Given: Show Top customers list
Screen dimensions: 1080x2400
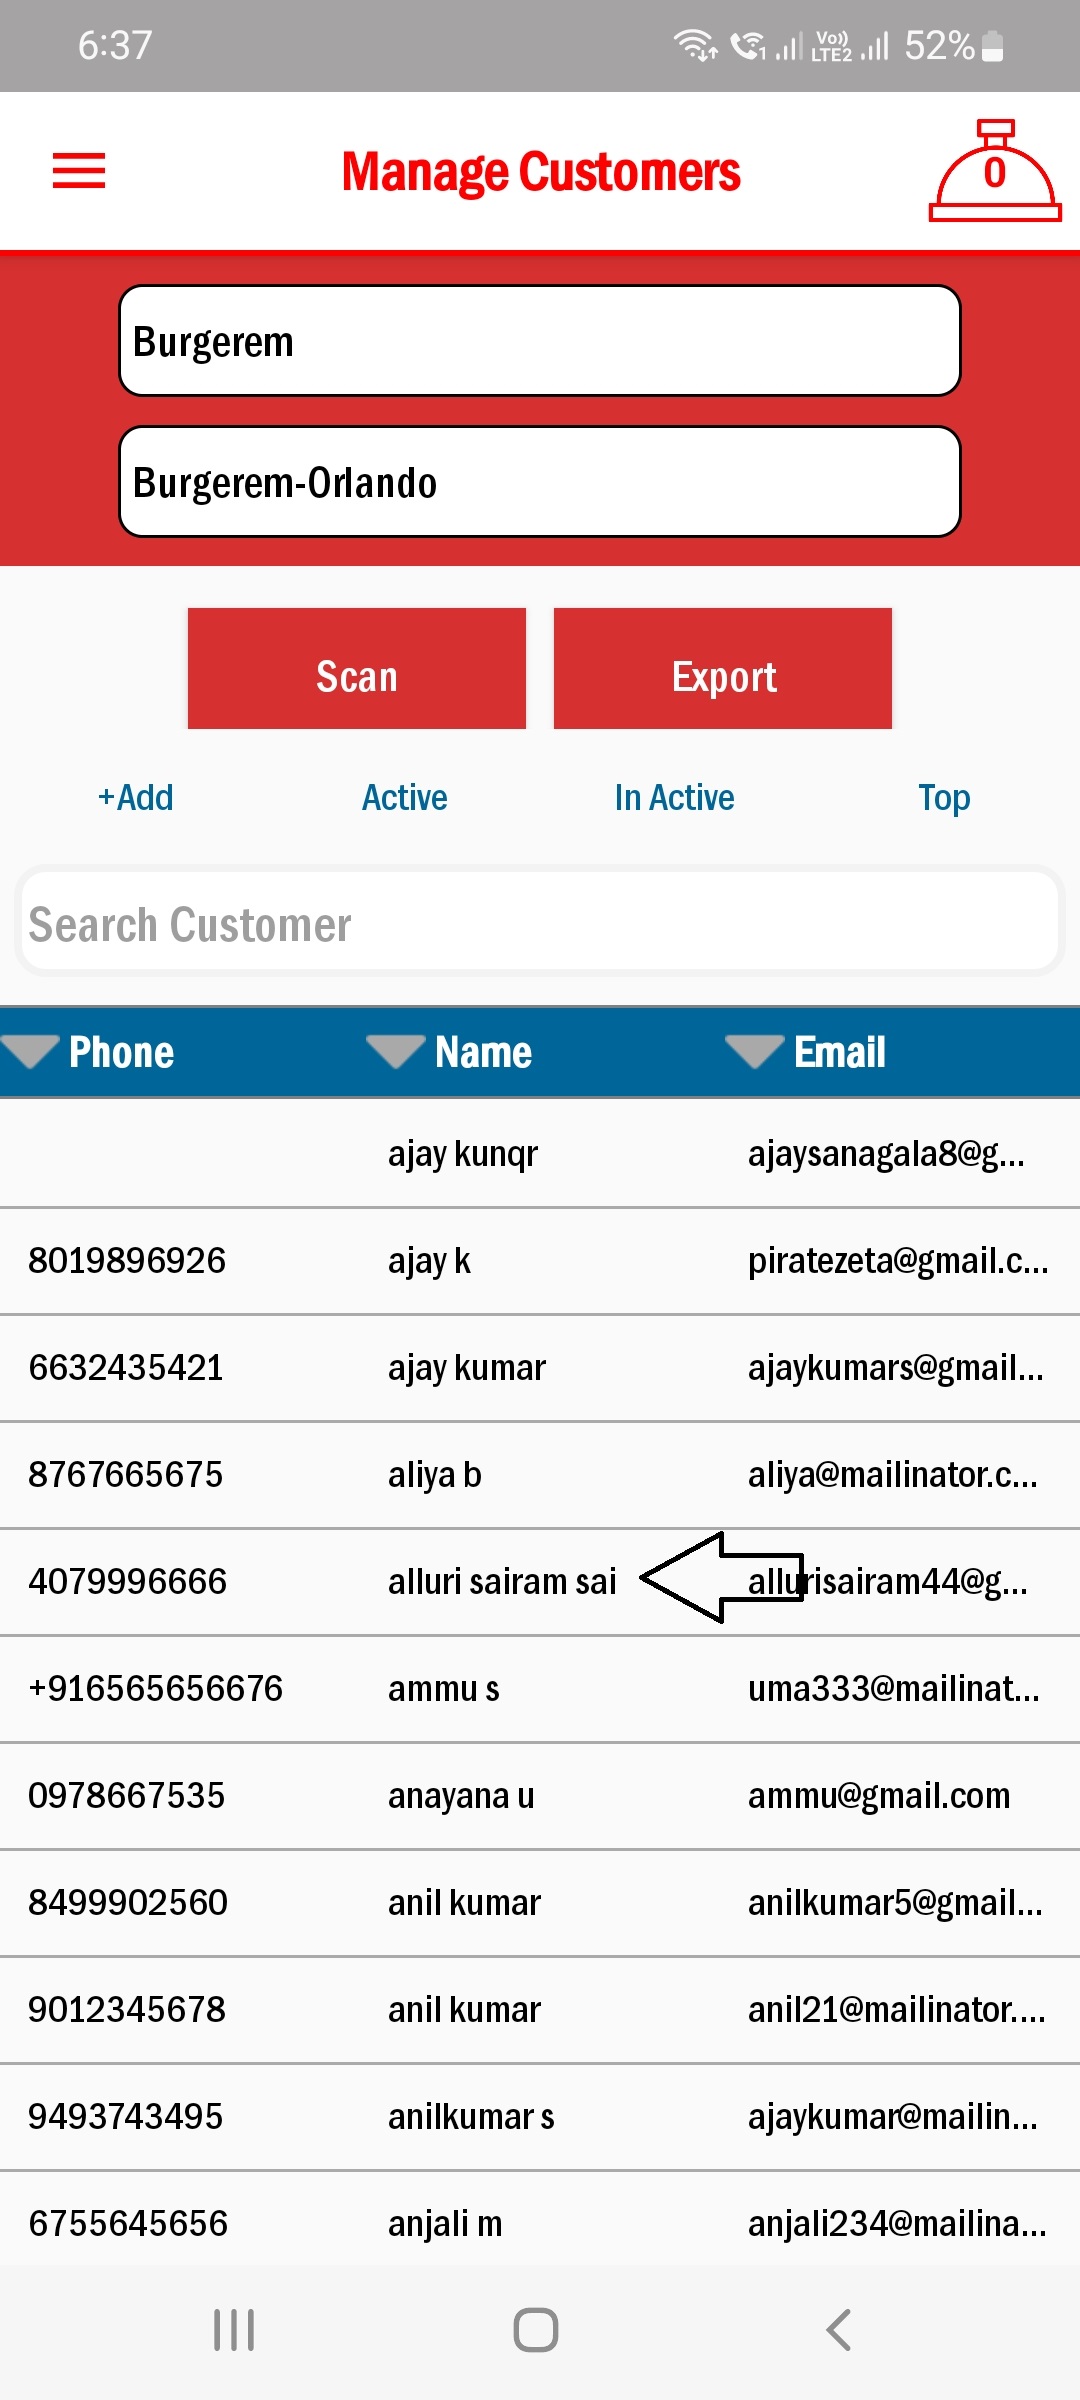Looking at the screenshot, I should coord(944,797).
